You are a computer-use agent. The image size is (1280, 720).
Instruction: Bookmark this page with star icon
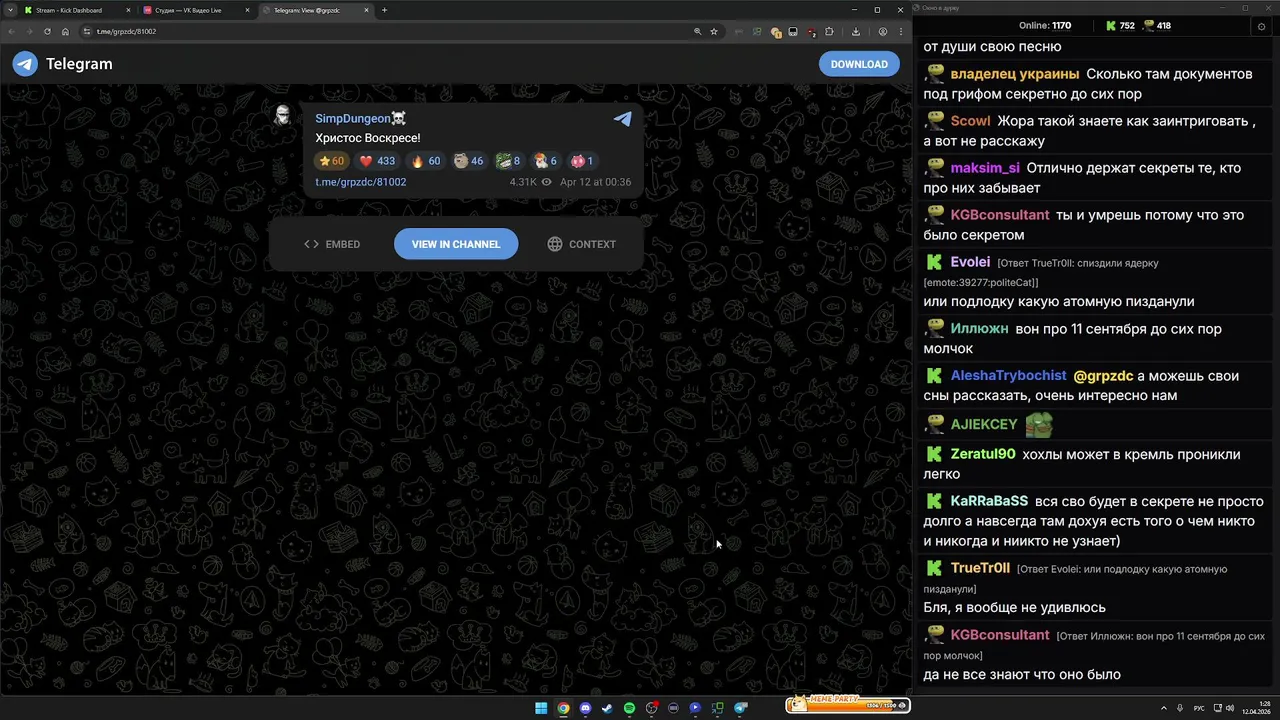tap(714, 31)
